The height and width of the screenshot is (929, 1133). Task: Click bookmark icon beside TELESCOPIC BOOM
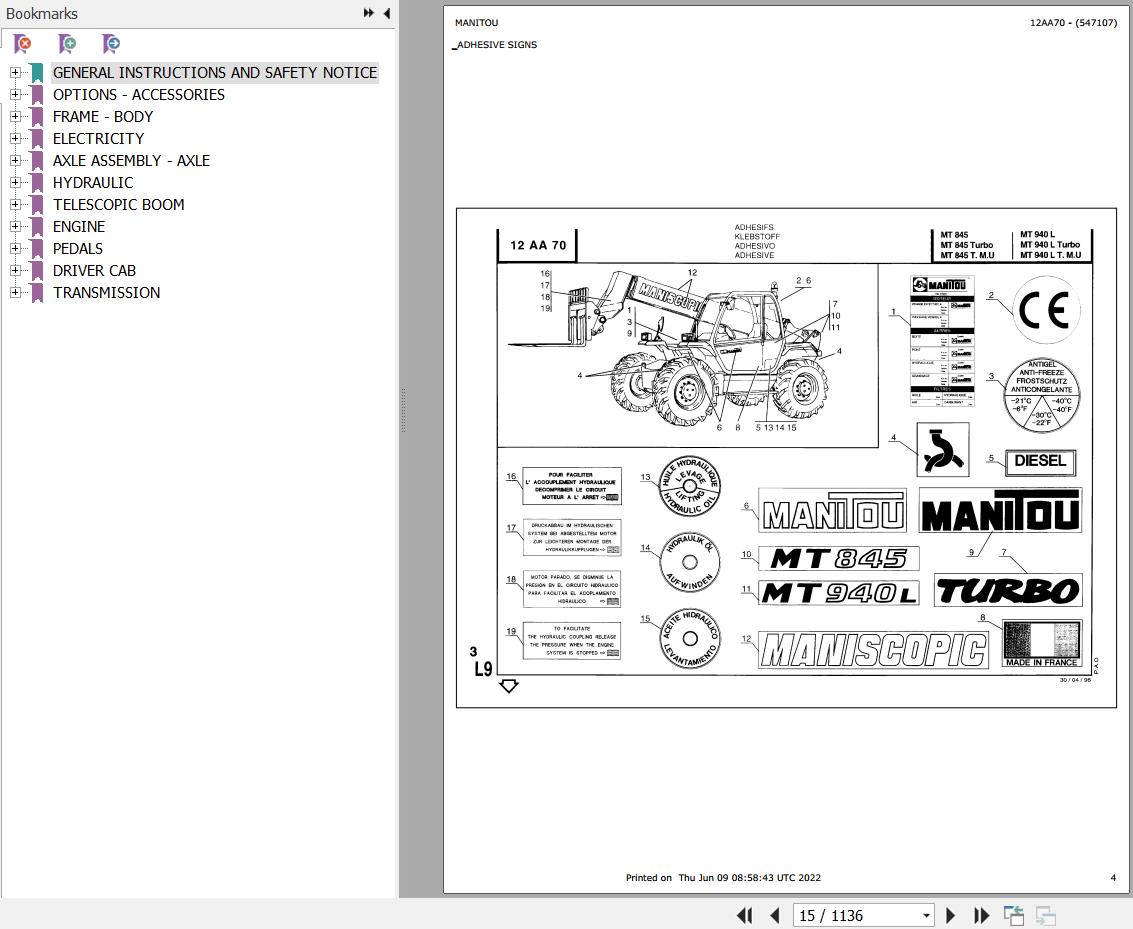click(x=37, y=204)
